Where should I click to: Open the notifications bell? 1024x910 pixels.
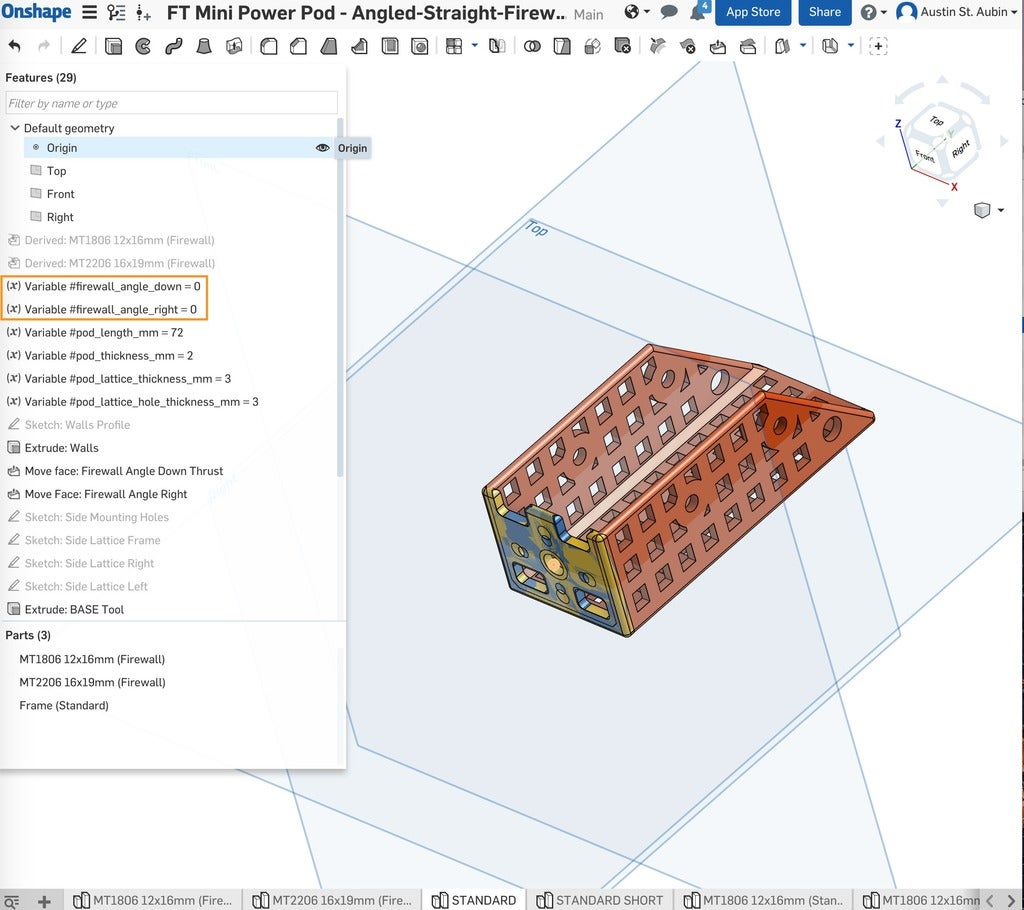698,13
